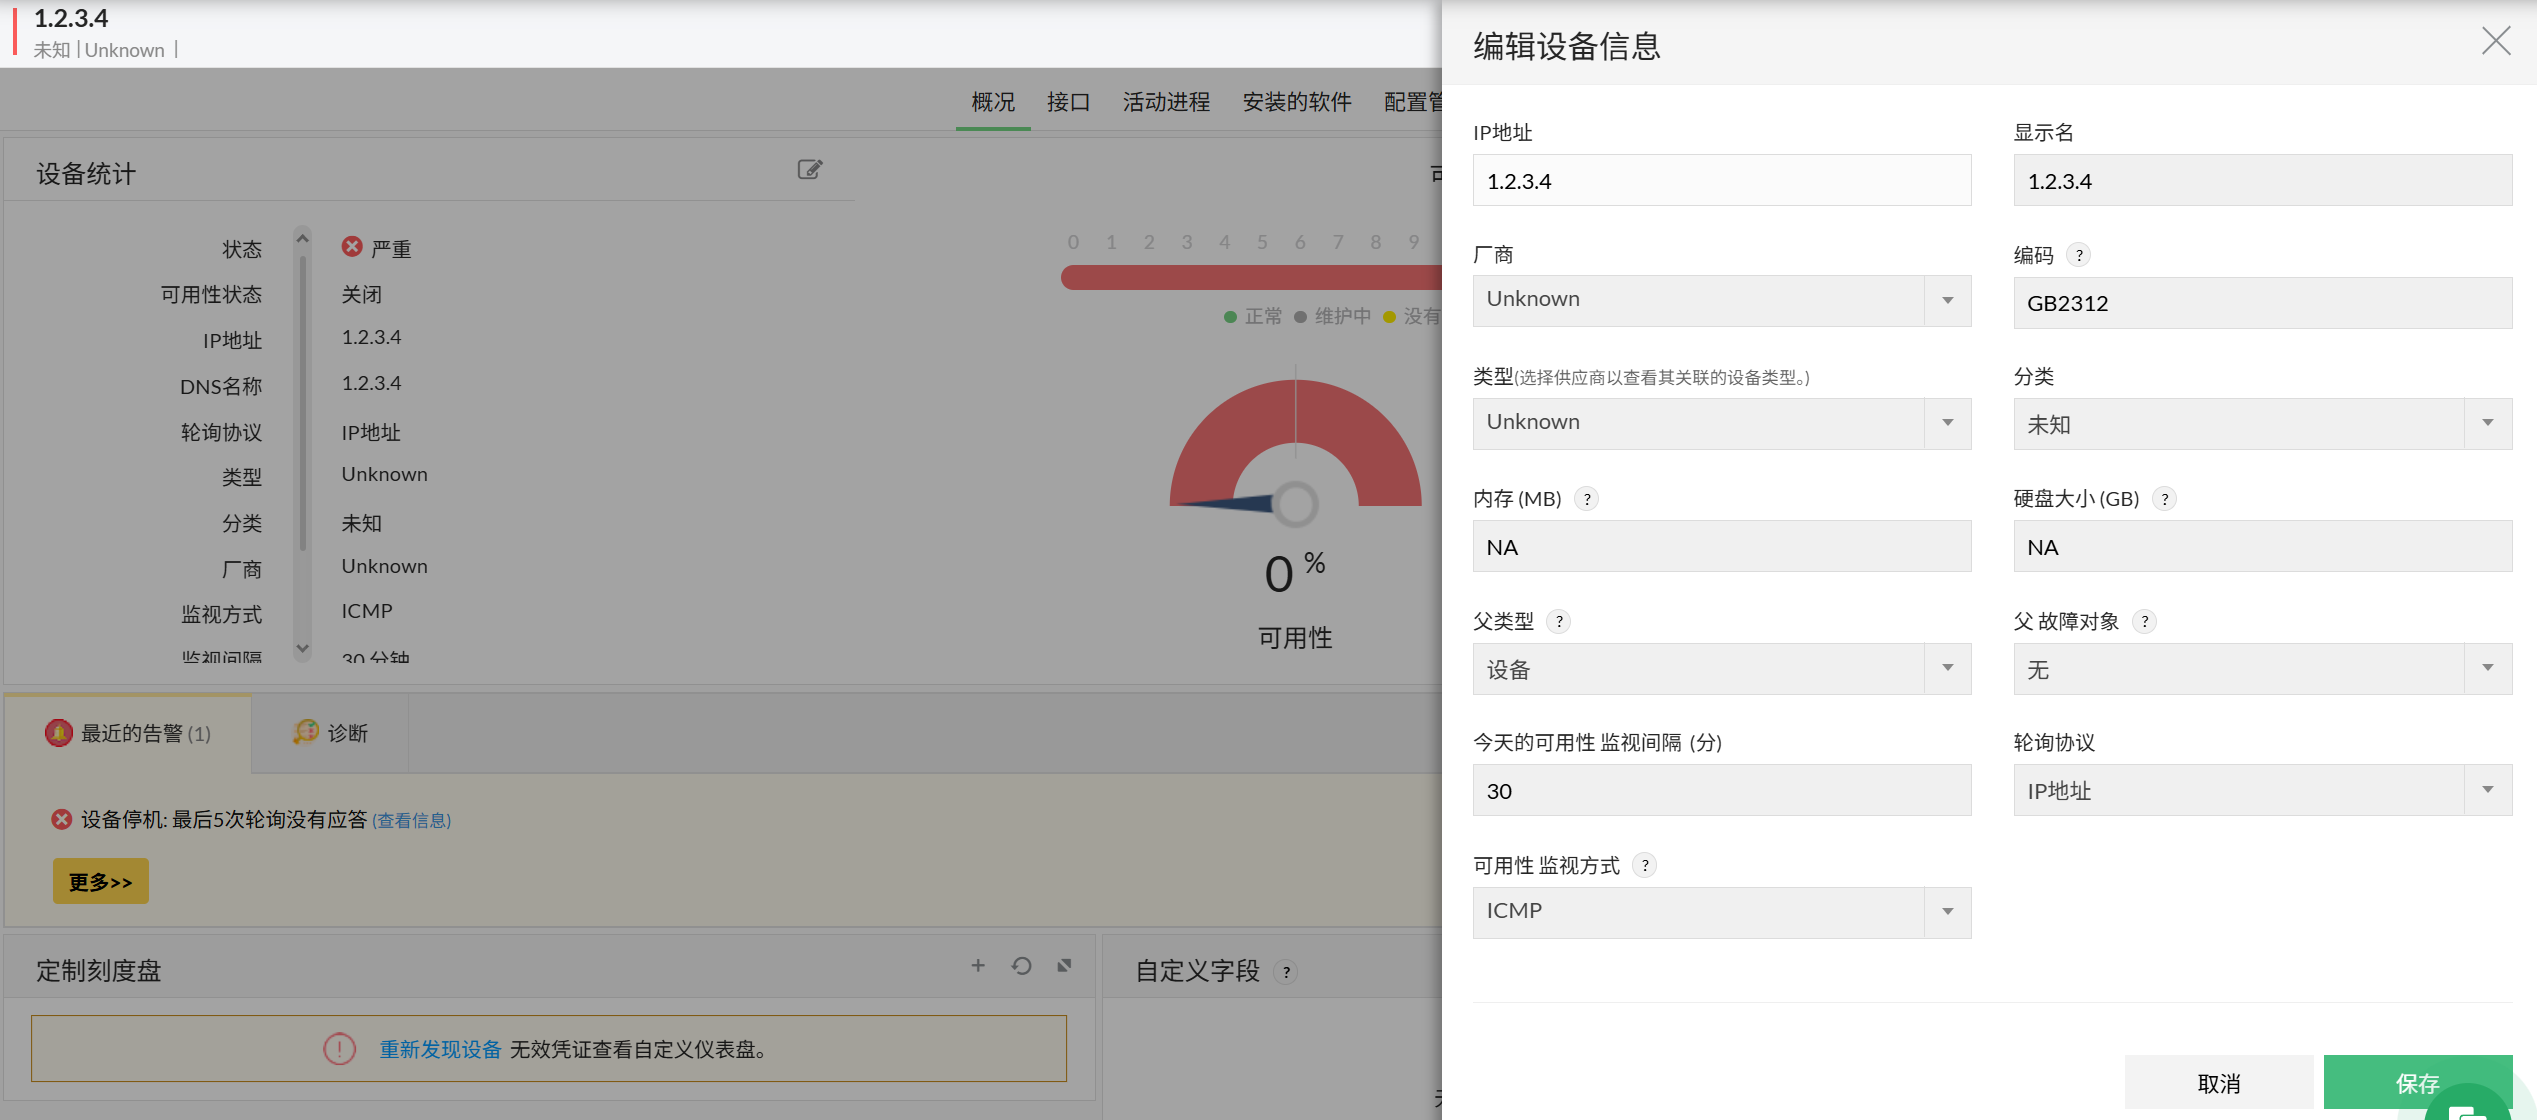Viewport: 2537px width, 1120px height.
Task: Focus the 硬盘大小 (GB) input field
Action: pyautogui.click(x=2262, y=546)
